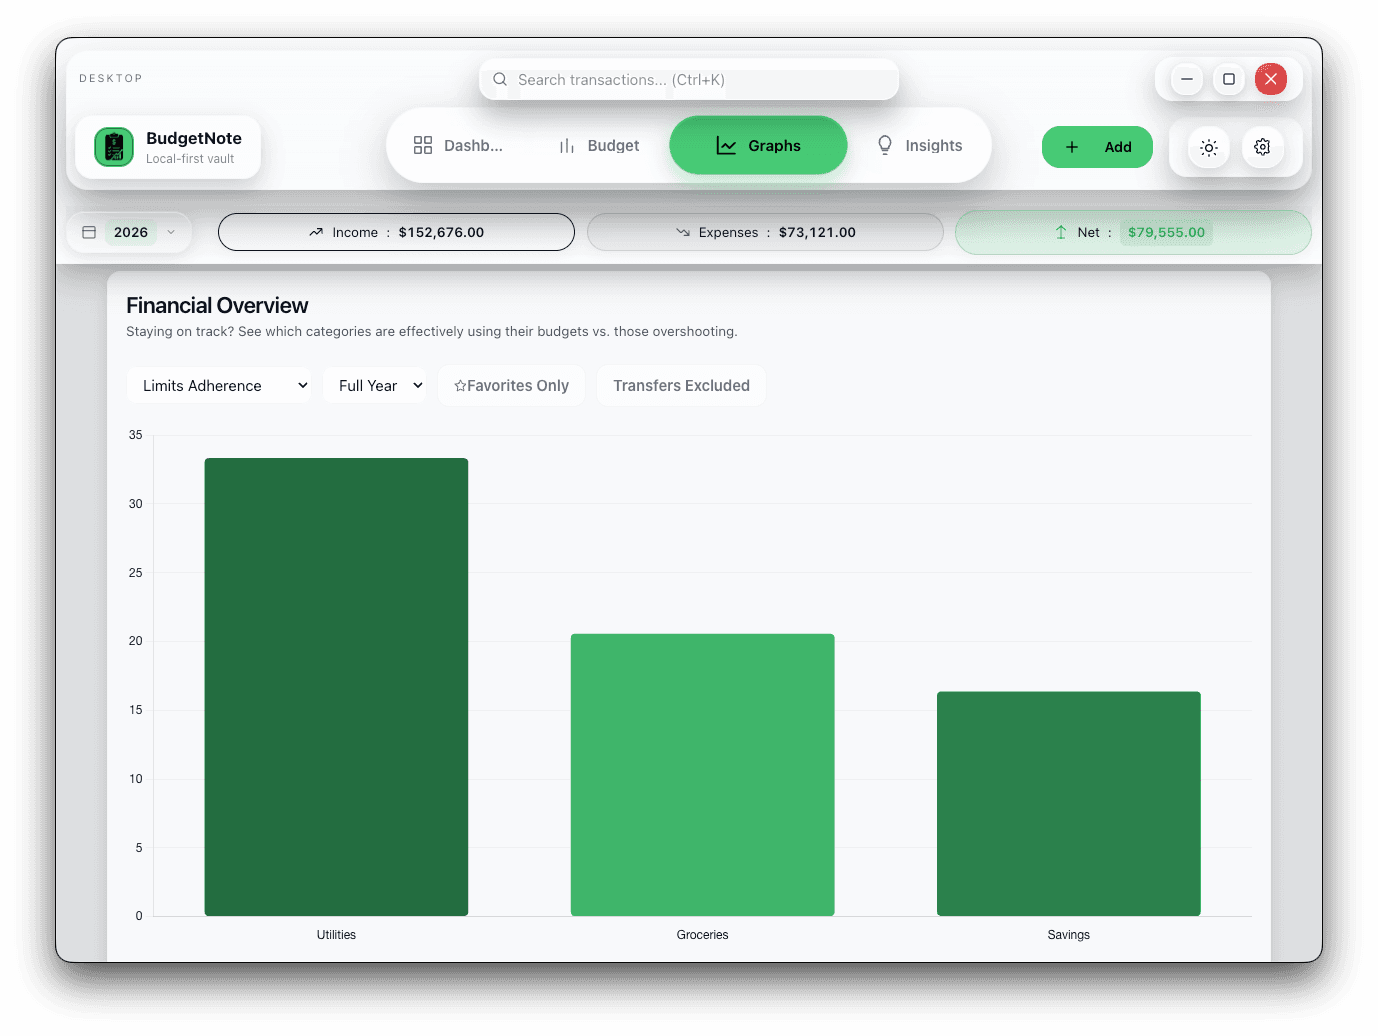Image resolution: width=1378 pixels, height=1036 pixels.
Task: Switch to the Graphs tab
Action: (758, 146)
